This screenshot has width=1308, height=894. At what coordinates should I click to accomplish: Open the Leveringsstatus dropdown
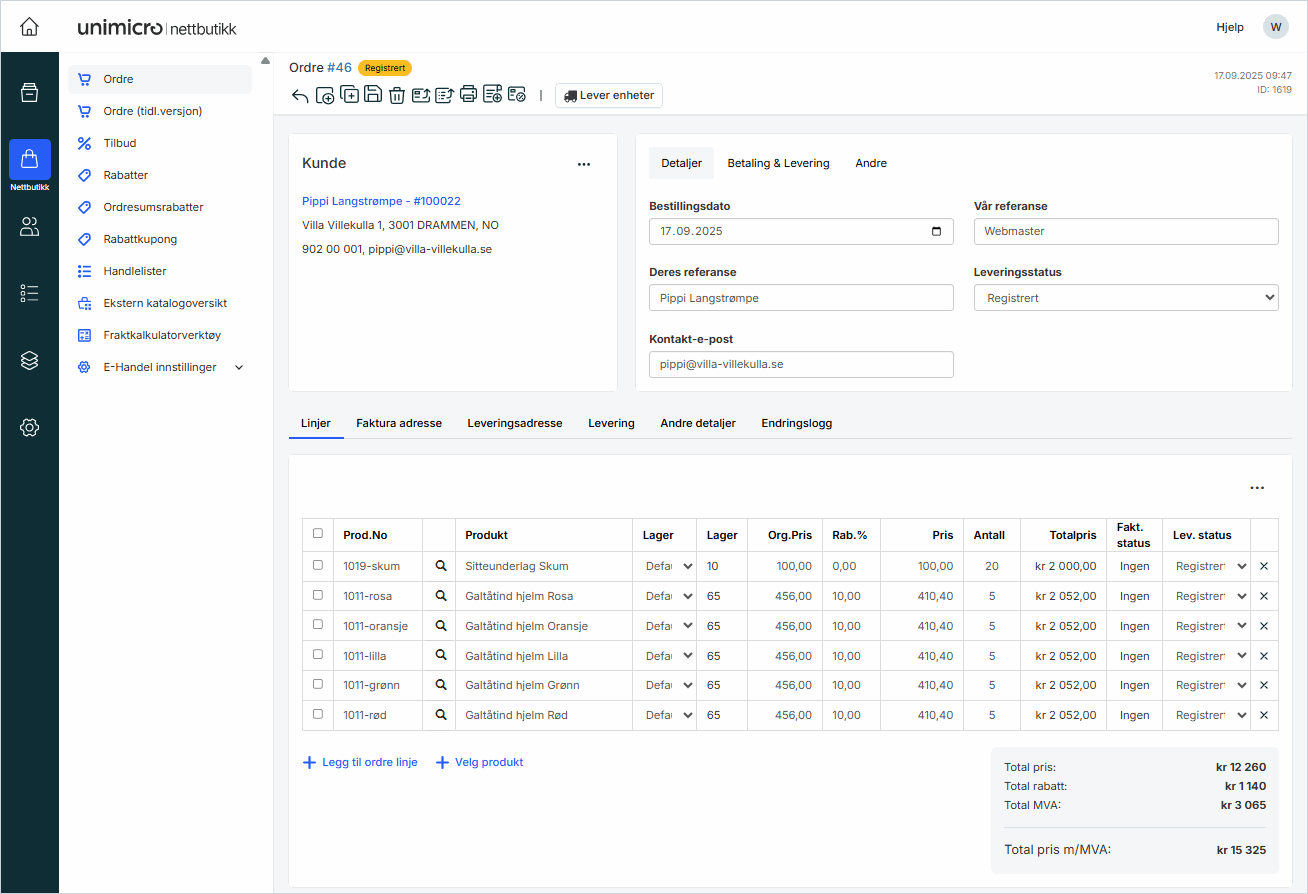click(1125, 298)
